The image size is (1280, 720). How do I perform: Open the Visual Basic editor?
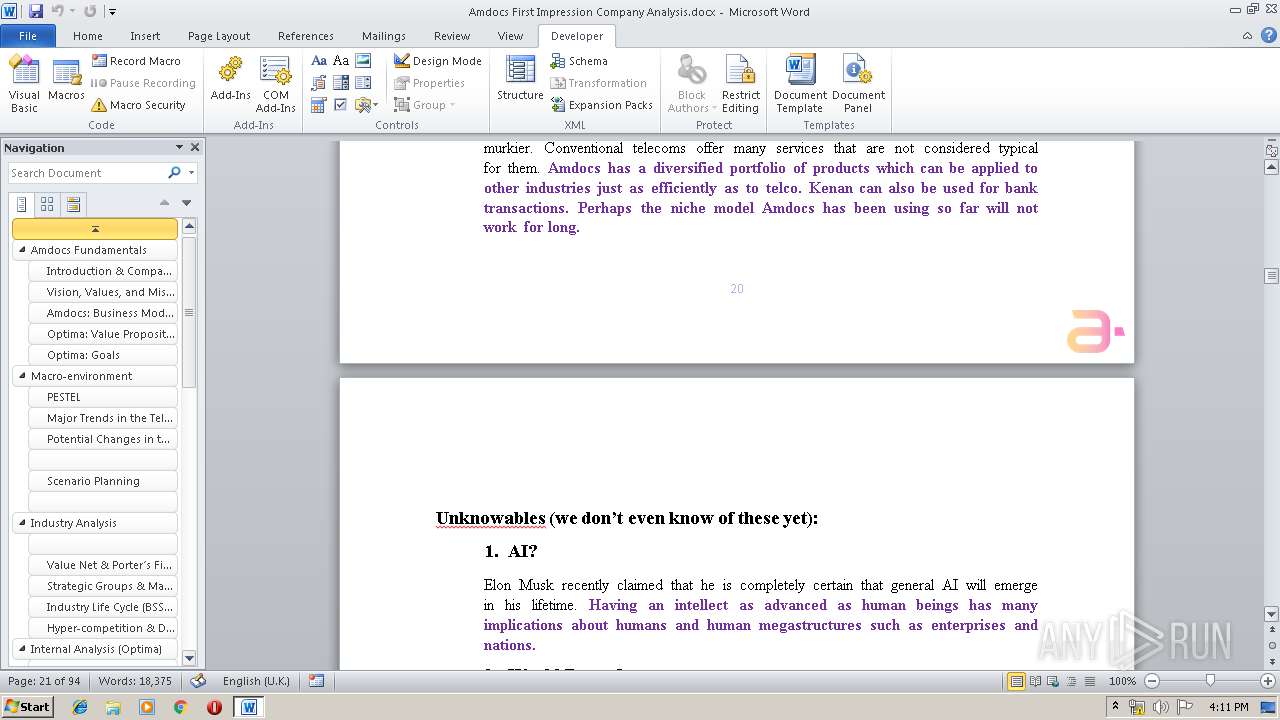coord(24,84)
